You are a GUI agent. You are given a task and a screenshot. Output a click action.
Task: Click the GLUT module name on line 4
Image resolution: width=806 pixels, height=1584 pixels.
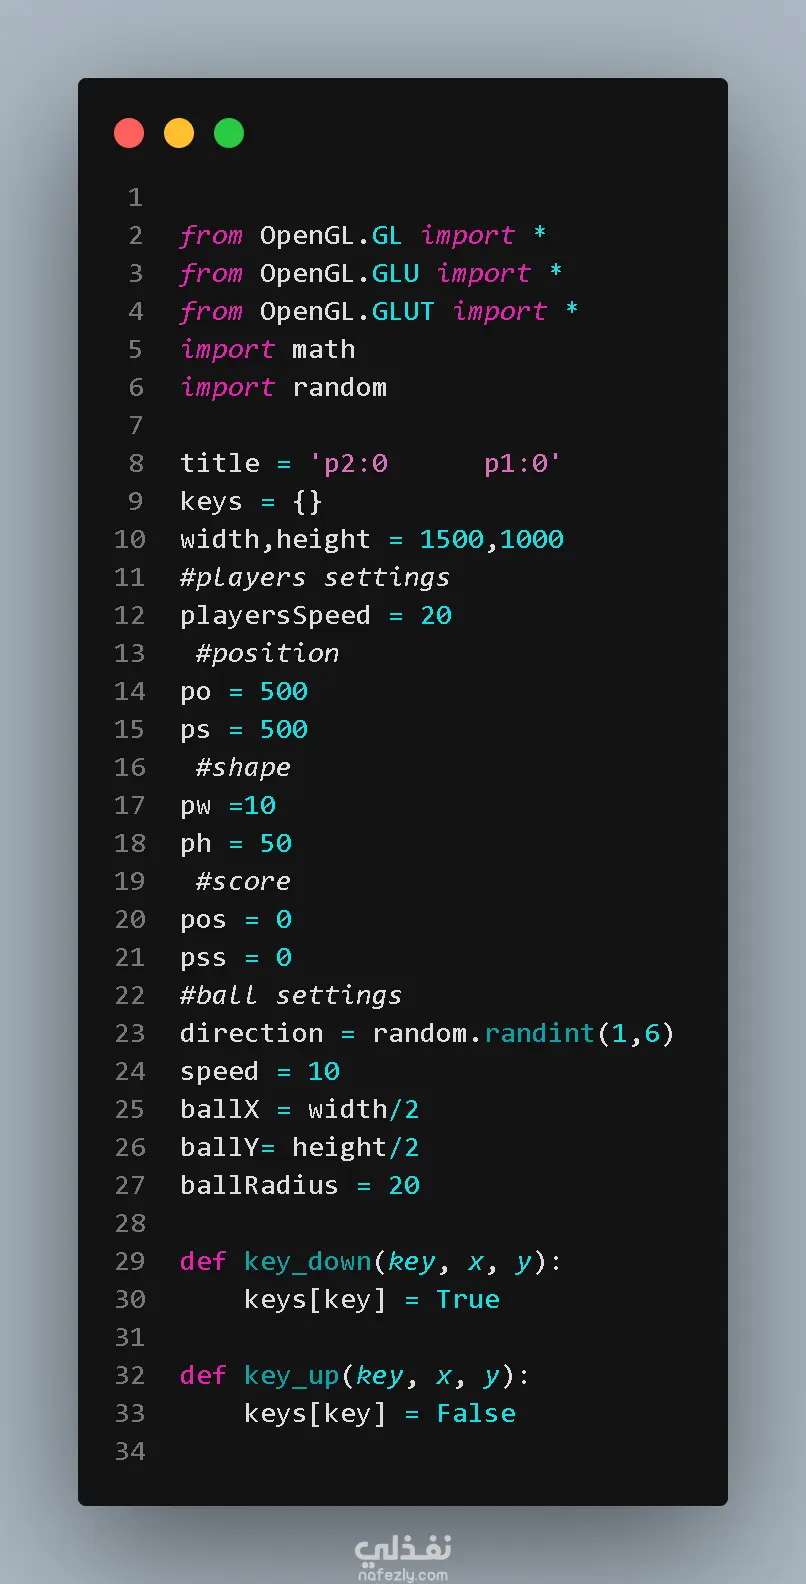[x=403, y=312]
